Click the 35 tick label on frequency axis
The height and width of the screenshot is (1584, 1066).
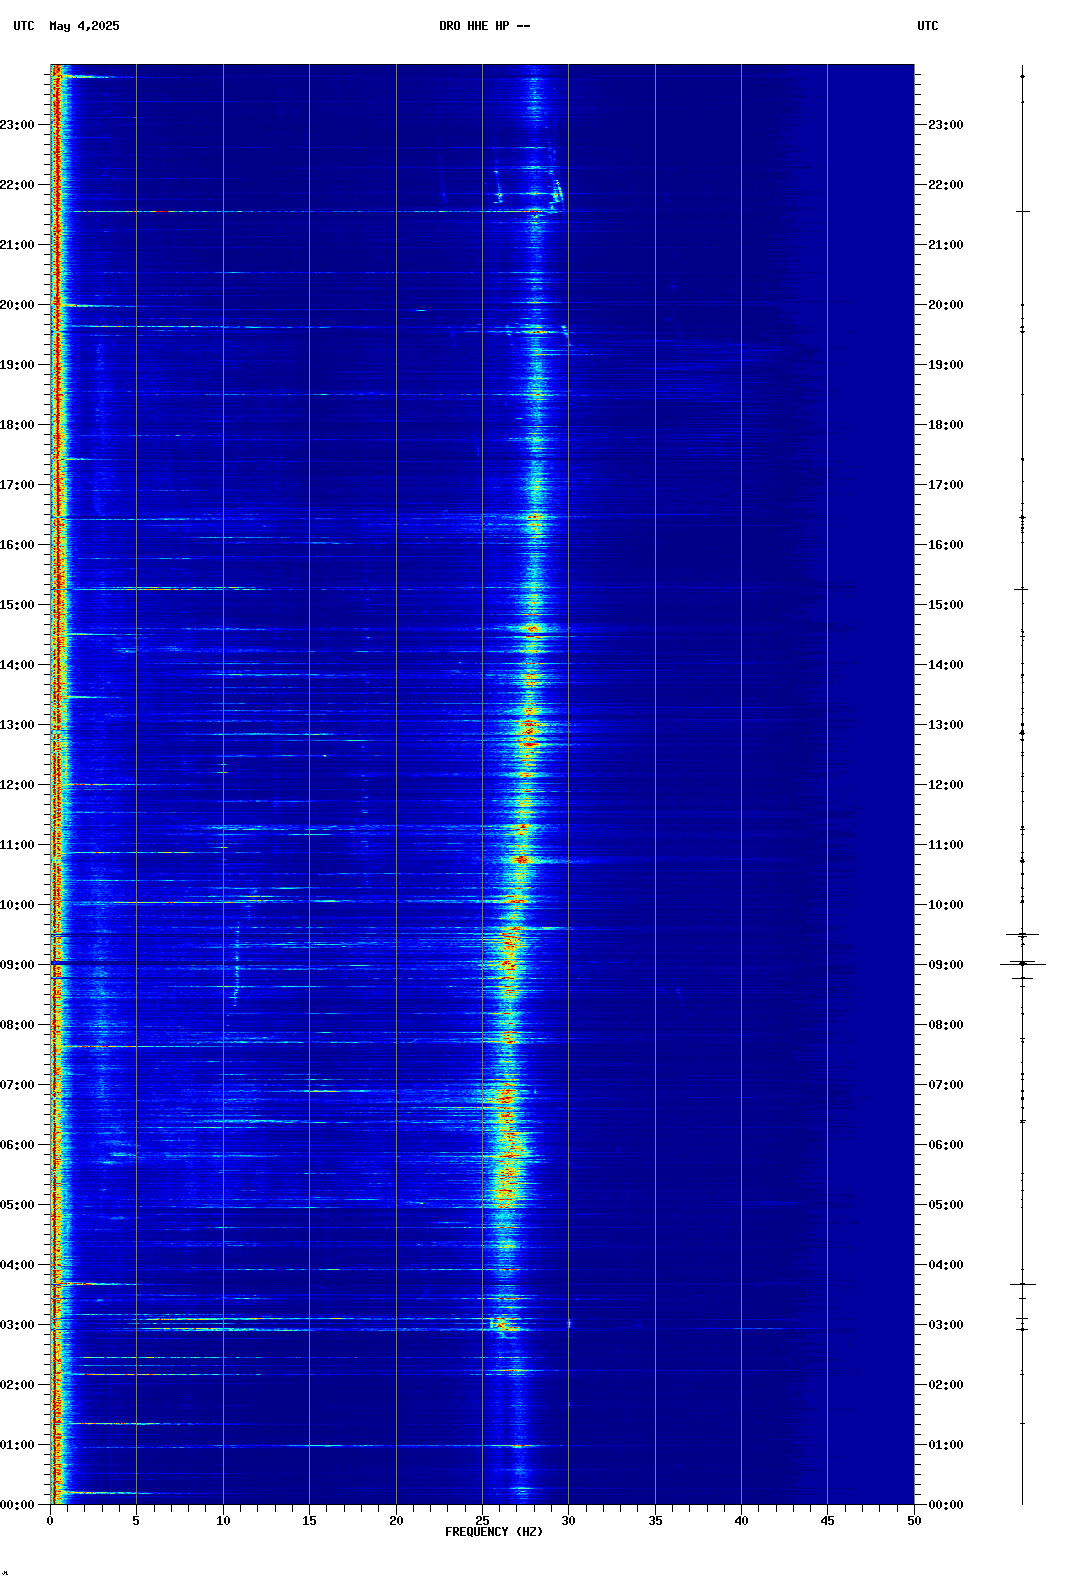[655, 1521]
